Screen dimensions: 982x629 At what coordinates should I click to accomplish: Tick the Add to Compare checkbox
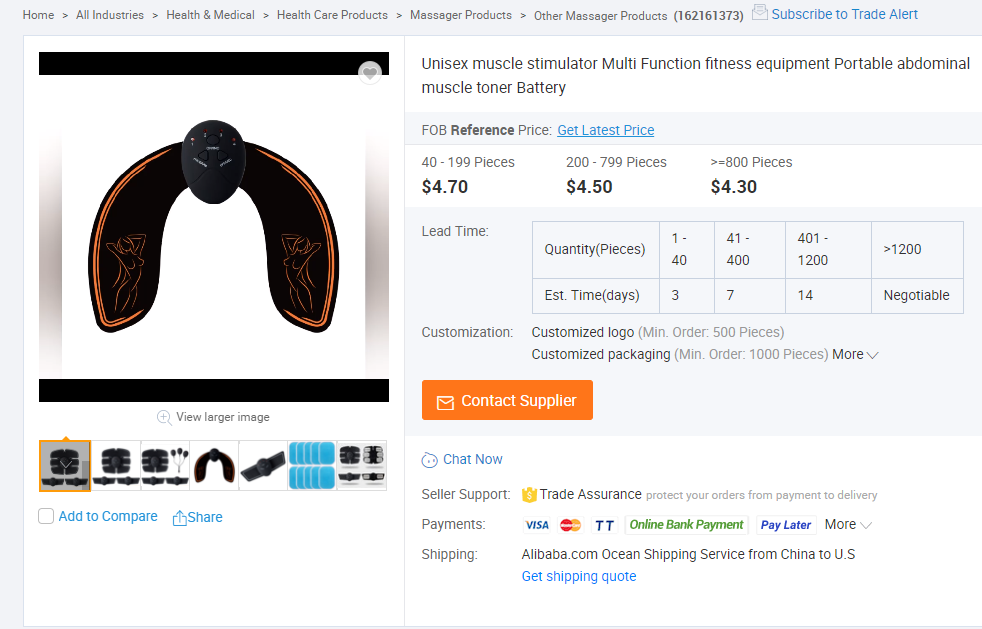(46, 516)
